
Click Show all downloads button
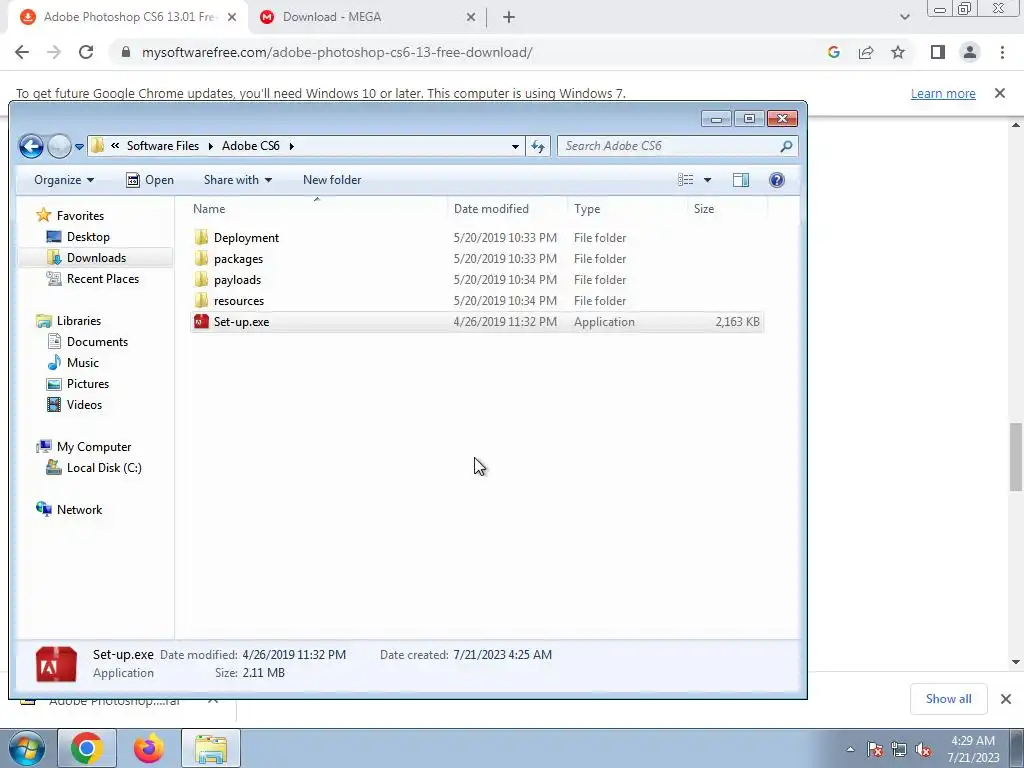[948, 699]
